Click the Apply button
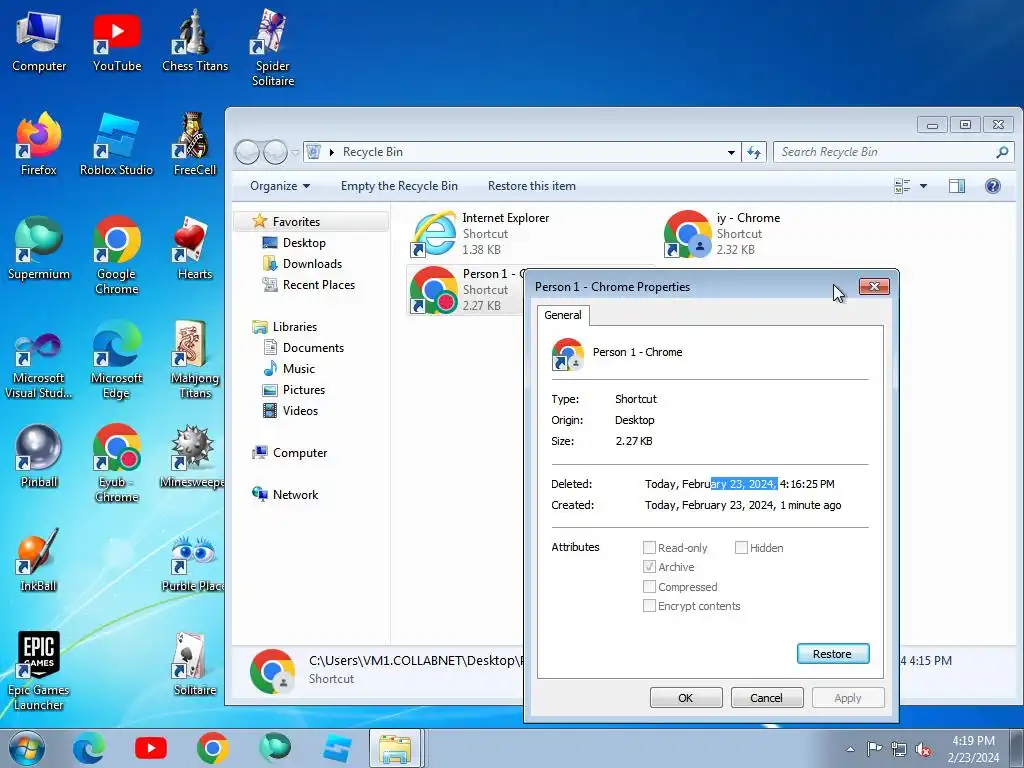 click(x=848, y=697)
